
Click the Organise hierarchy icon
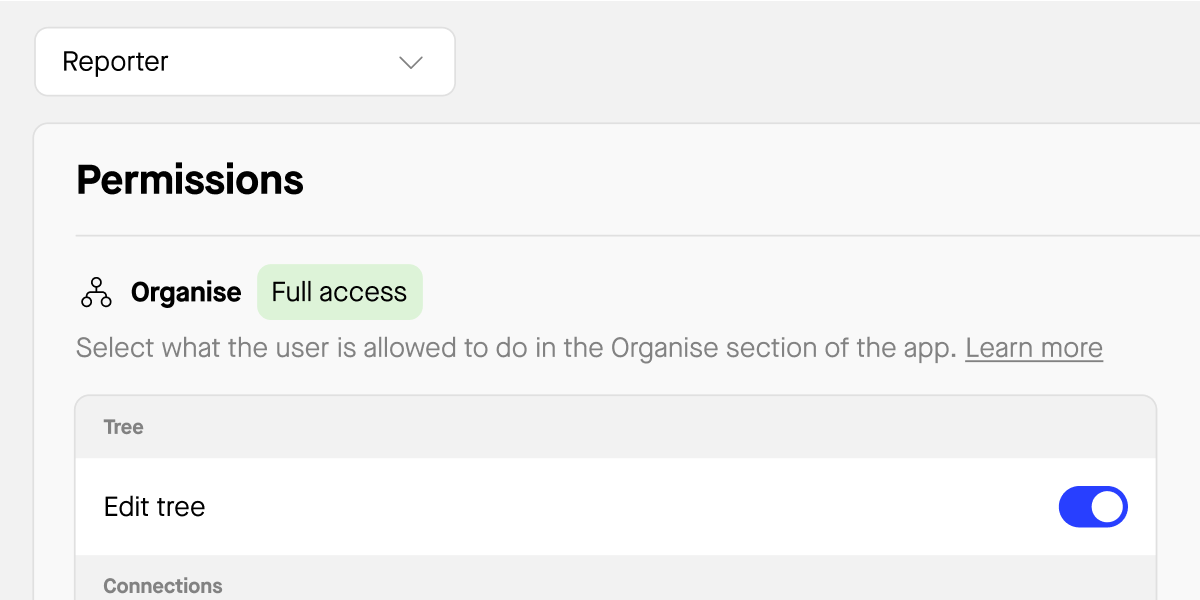point(96,292)
